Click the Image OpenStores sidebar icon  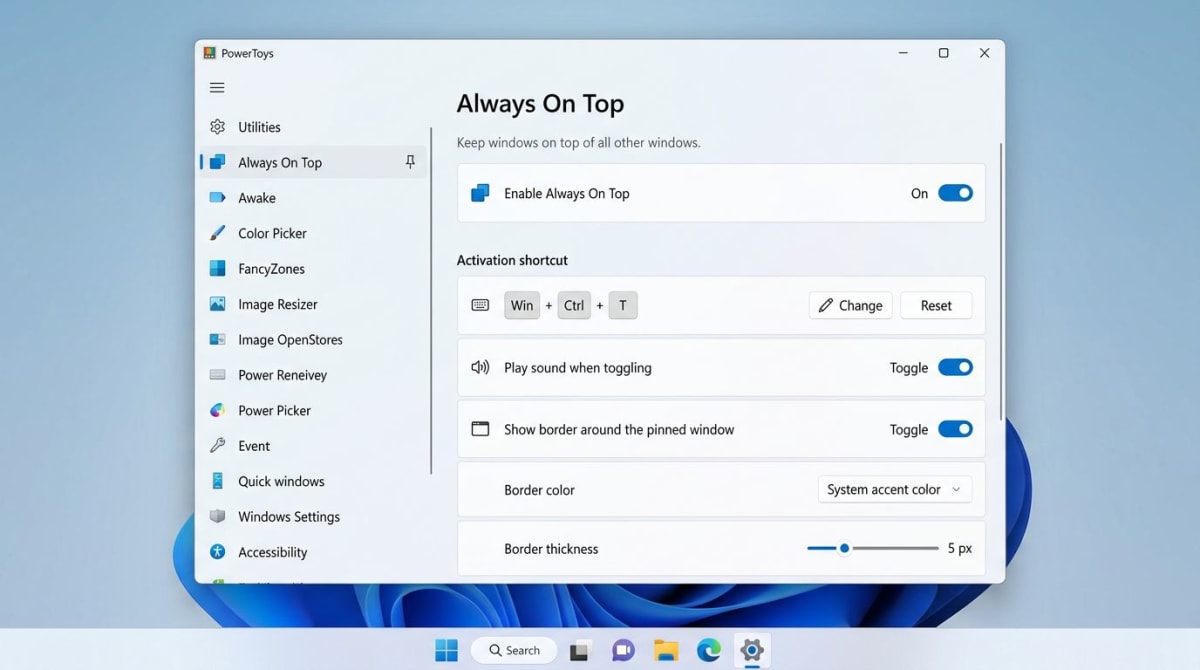click(217, 339)
